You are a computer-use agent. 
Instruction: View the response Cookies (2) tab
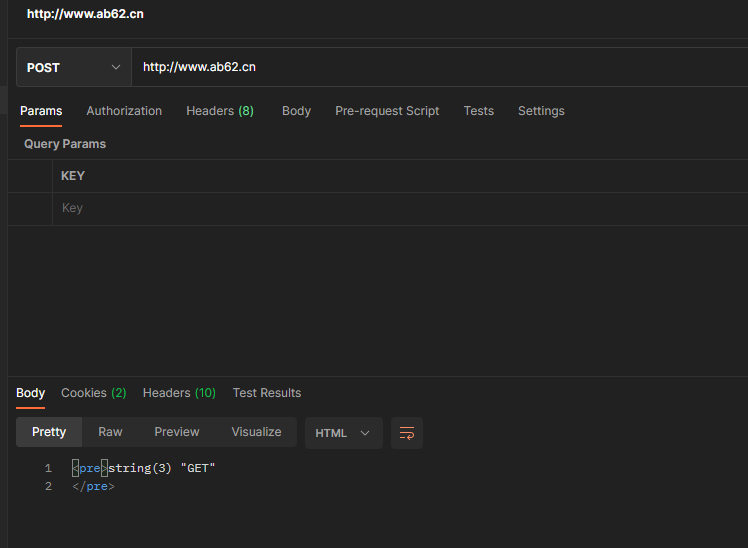tap(93, 393)
